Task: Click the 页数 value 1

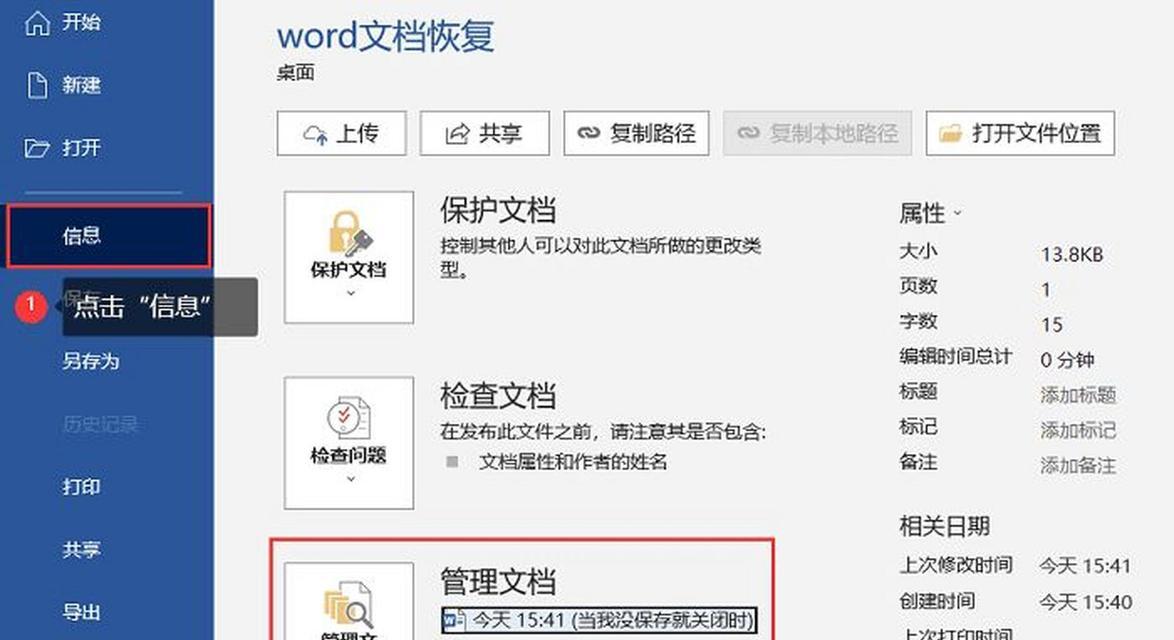Action: pyautogui.click(x=1046, y=290)
